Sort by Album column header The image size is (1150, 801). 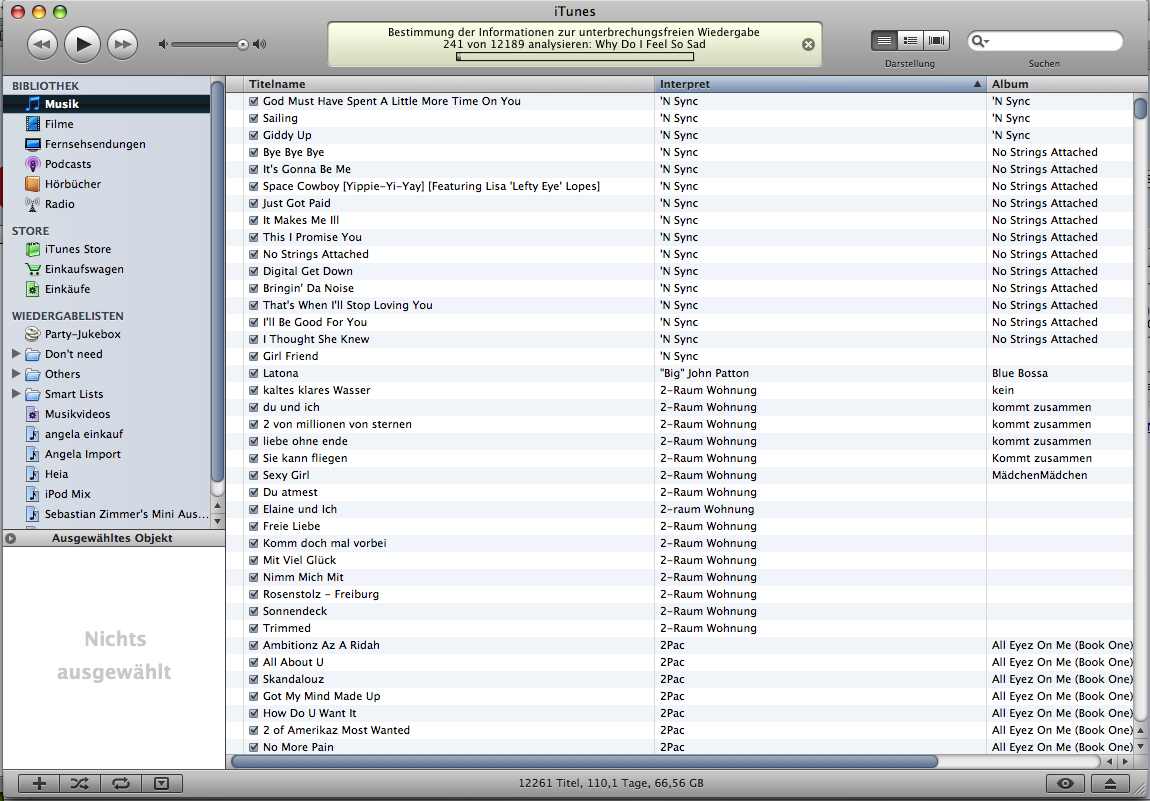point(1060,84)
